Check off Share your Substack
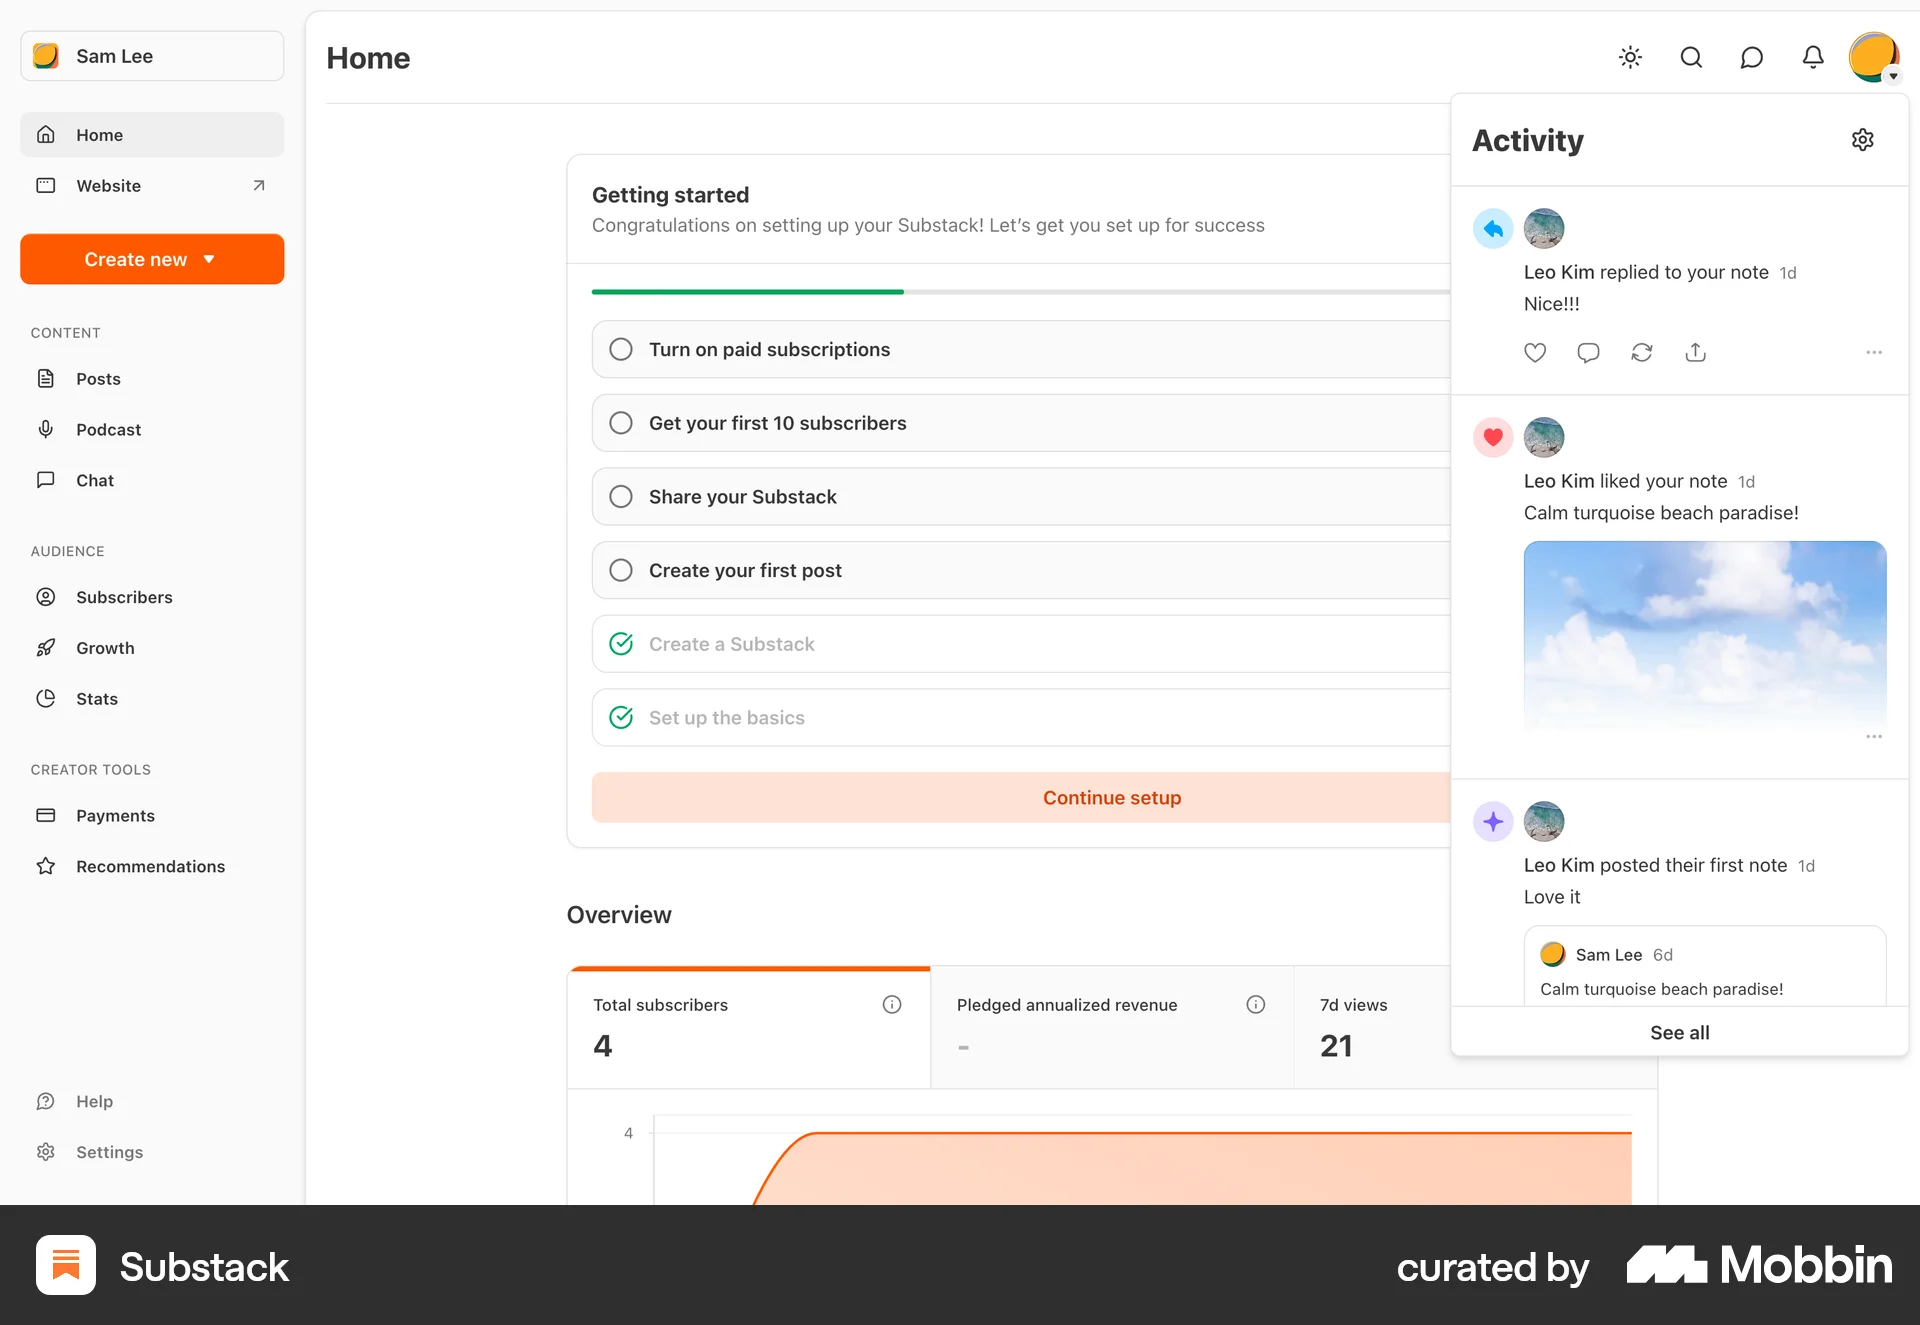Screen dimensions: 1920x1325 click(620, 496)
